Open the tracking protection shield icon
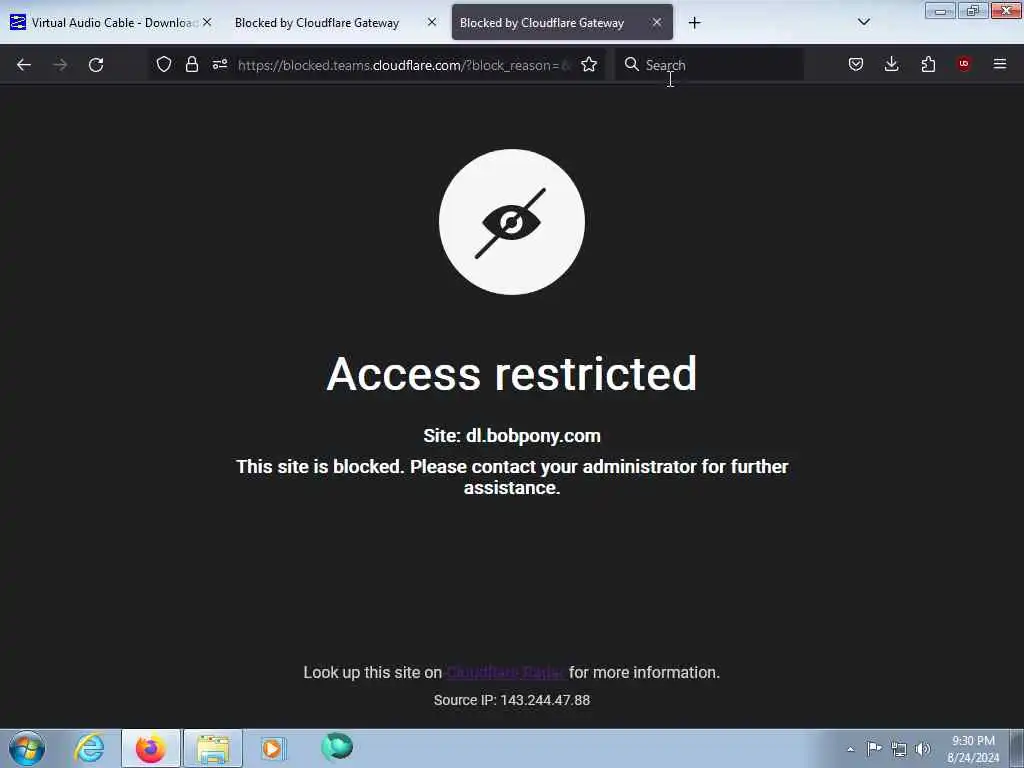The image size is (1024, 768). (164, 64)
